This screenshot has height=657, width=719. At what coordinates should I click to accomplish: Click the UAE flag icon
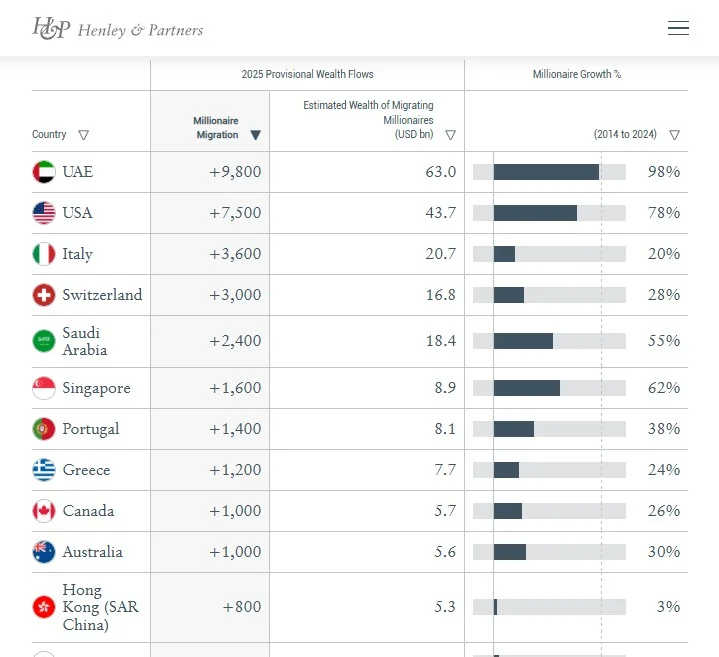tap(44, 172)
